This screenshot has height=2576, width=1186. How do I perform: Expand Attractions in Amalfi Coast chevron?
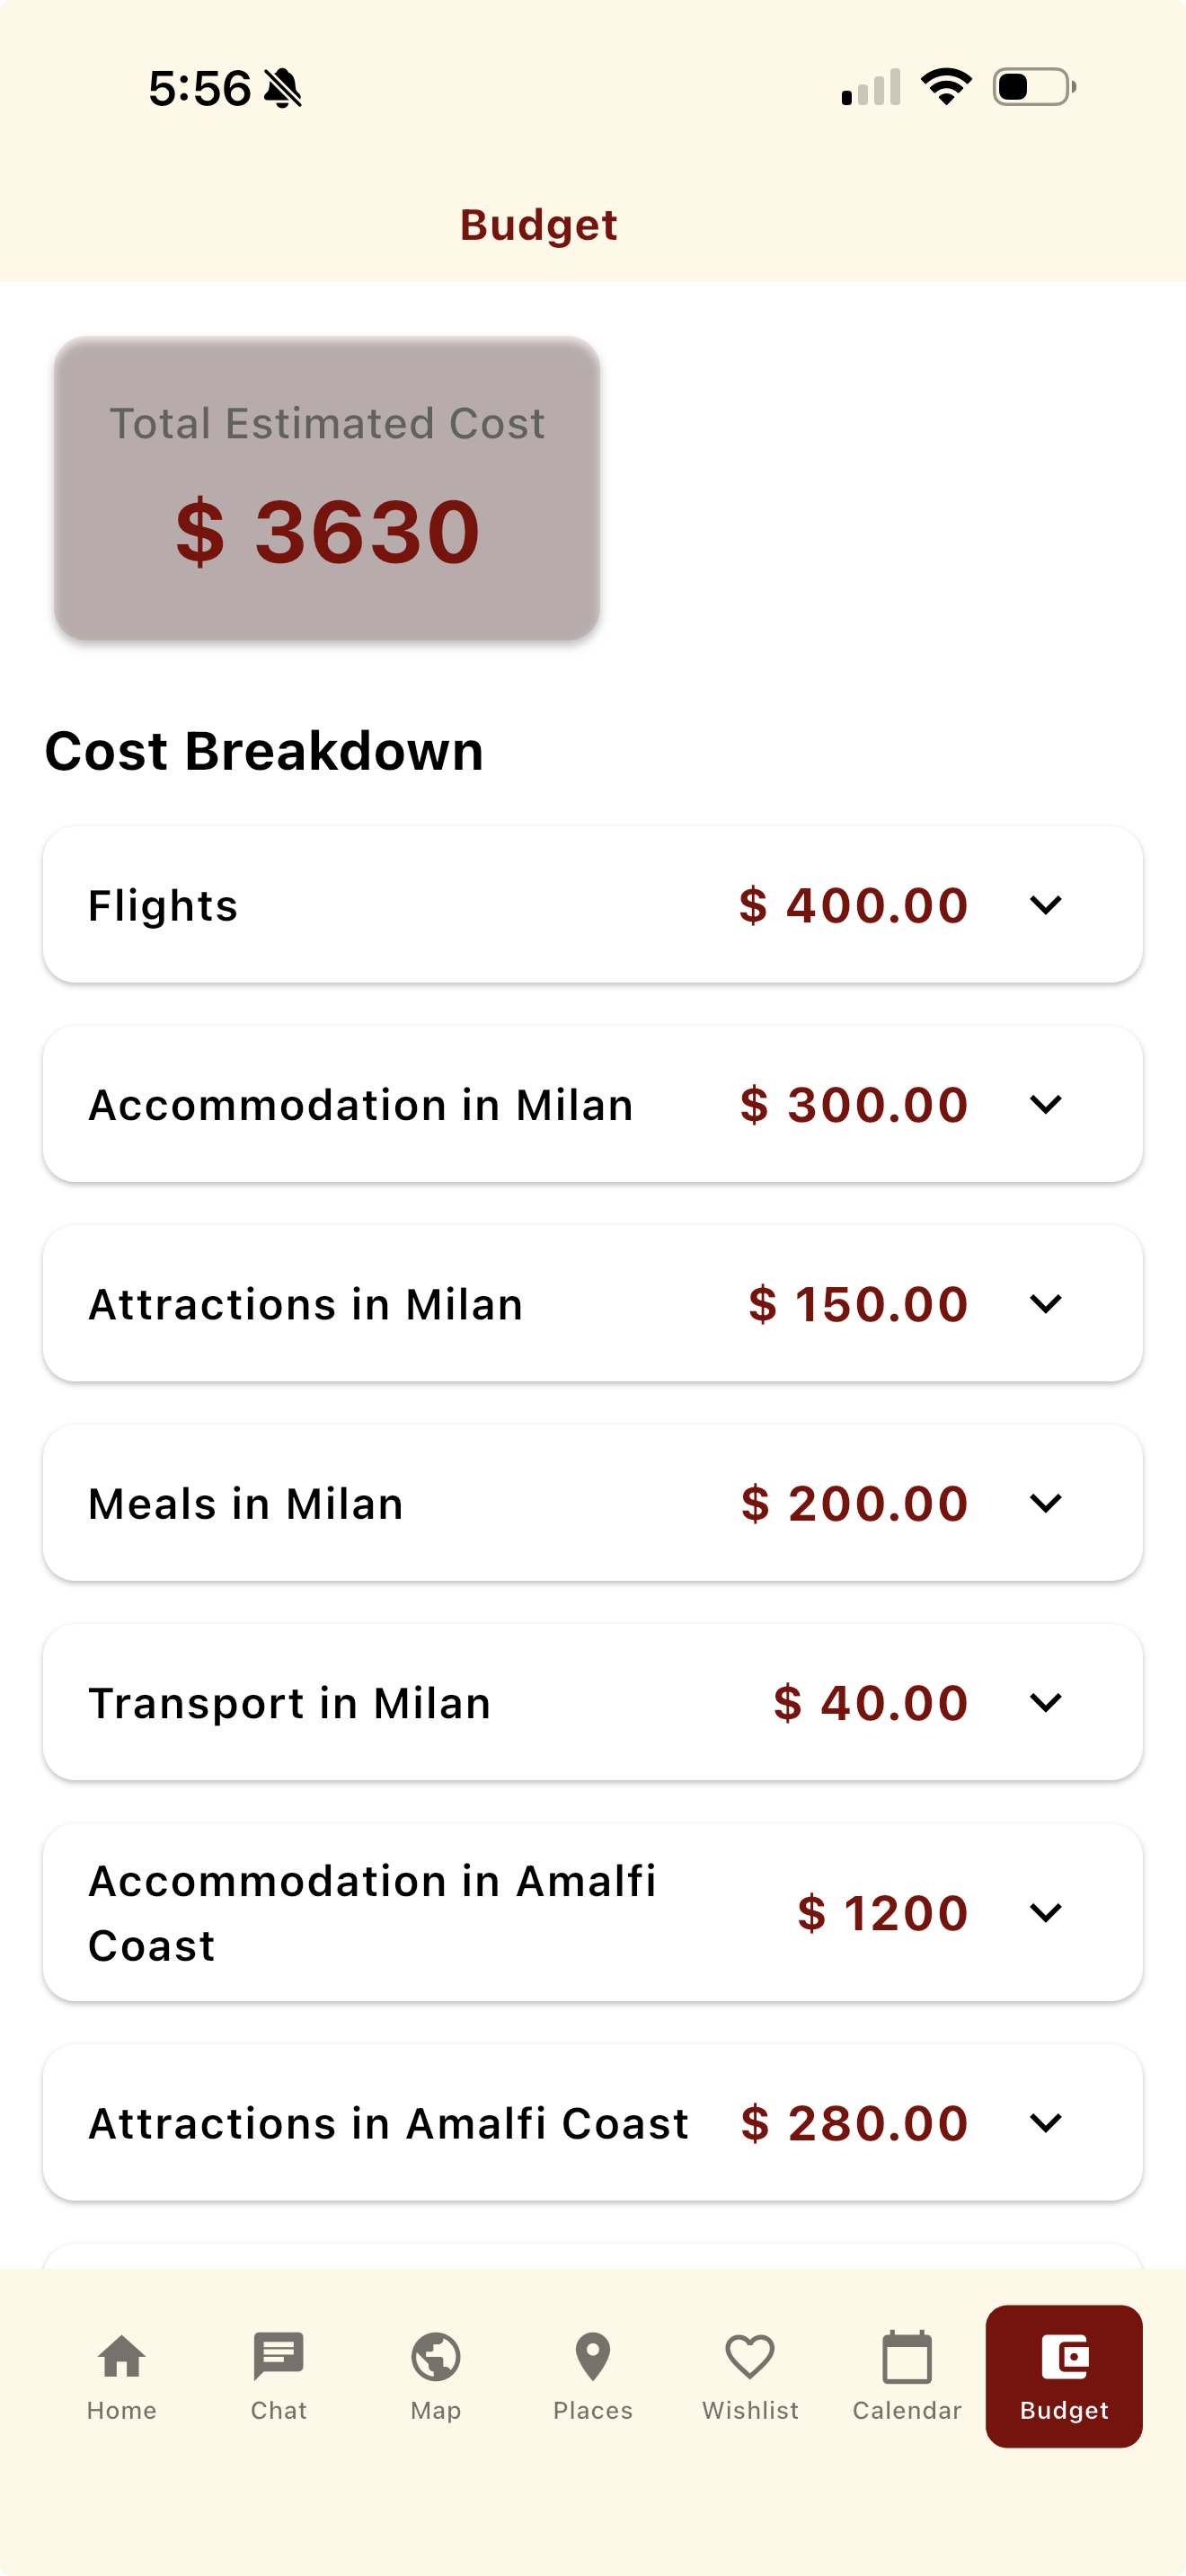1045,2122
